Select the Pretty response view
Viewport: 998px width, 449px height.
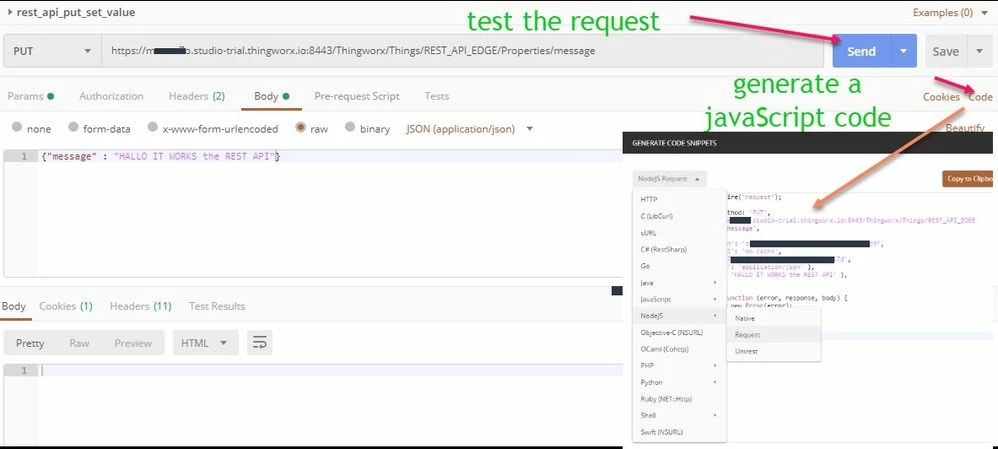(x=30, y=343)
